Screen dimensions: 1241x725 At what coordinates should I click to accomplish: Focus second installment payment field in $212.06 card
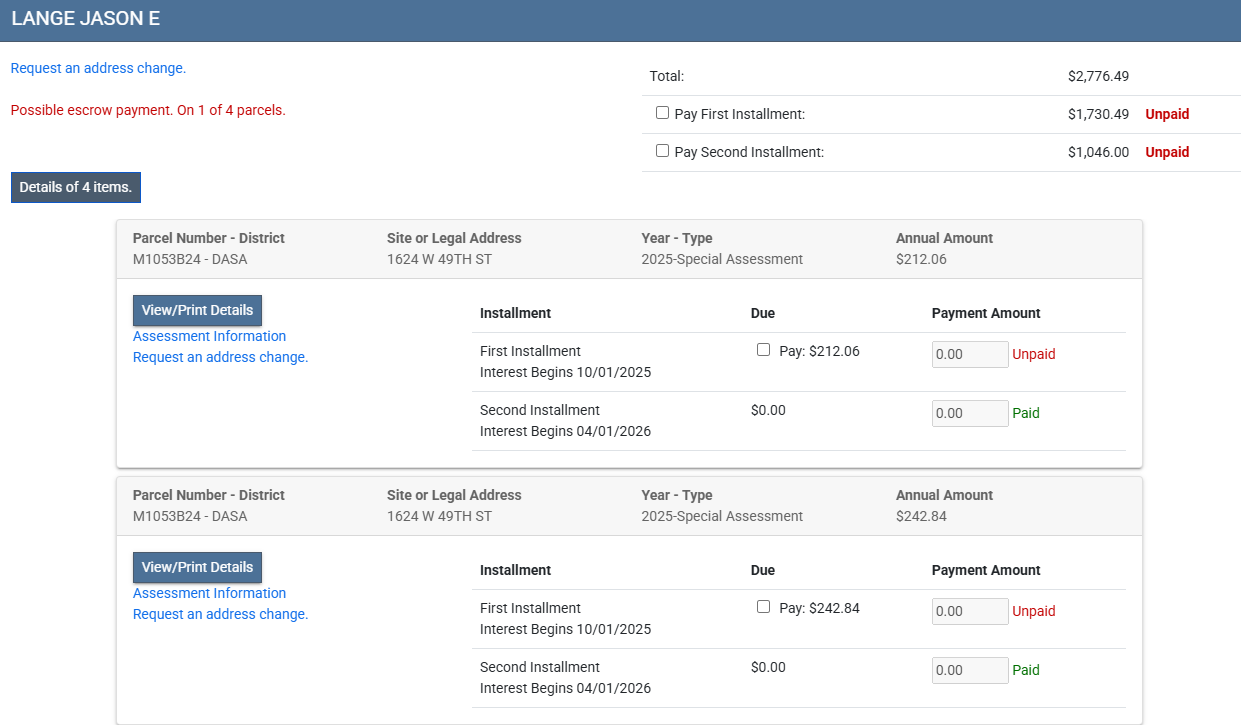969,414
